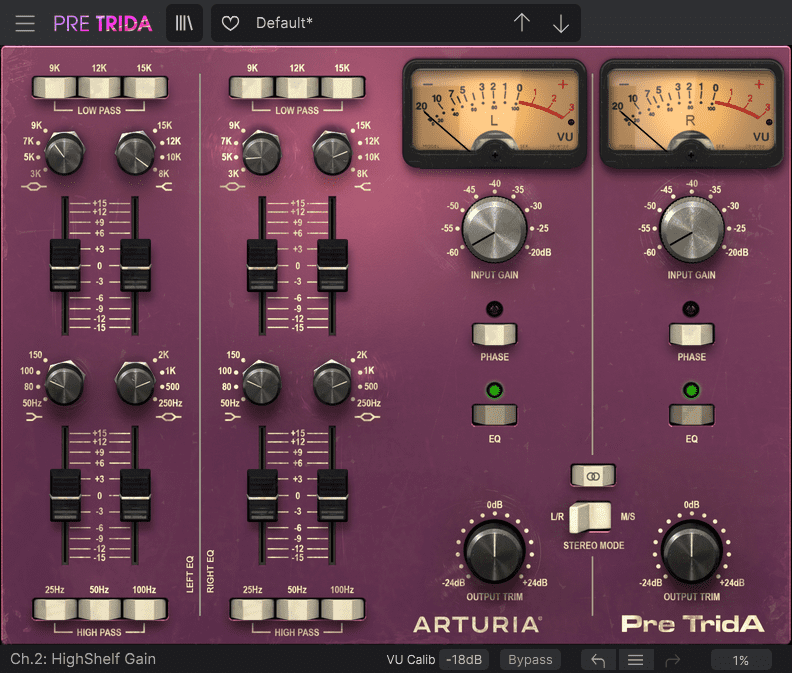The width and height of the screenshot is (792, 673).
Task: Click Right EQ low-mid gain fader
Action: coord(332,496)
